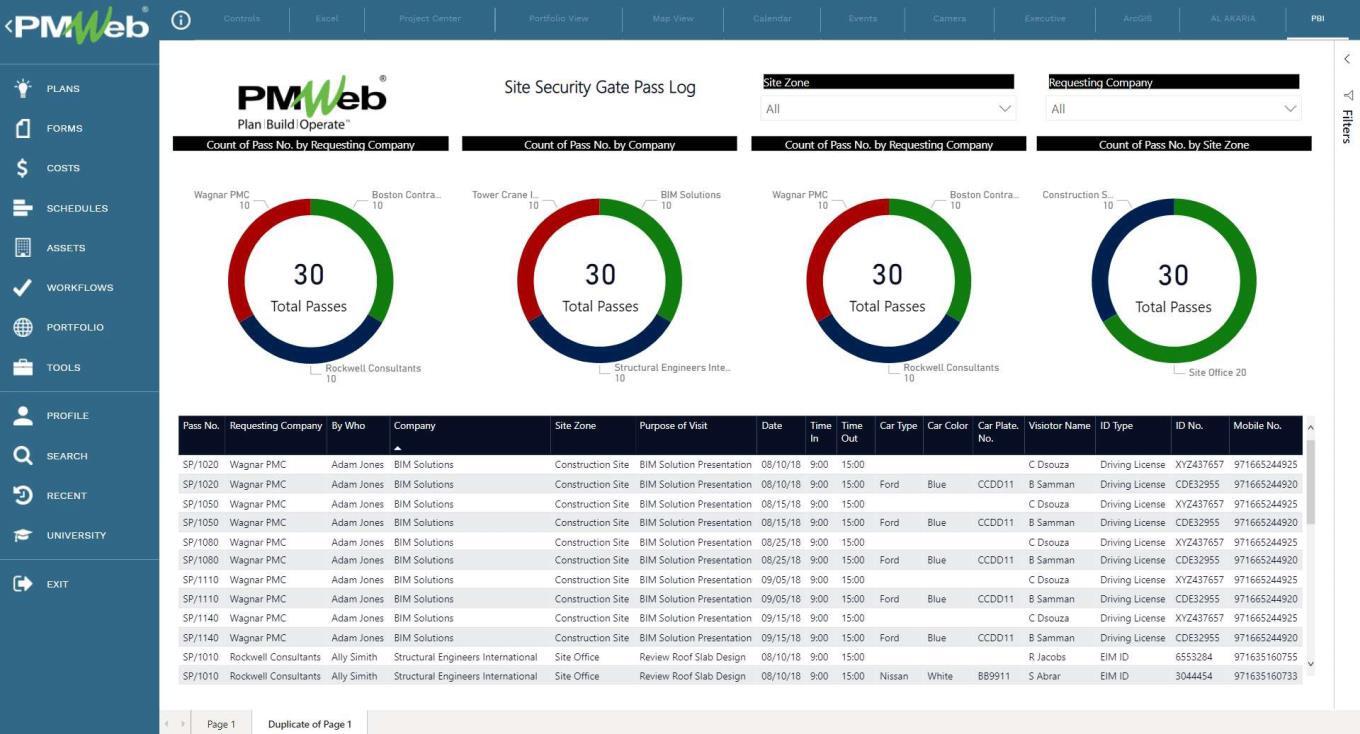
Task: Switch to the Page 1 report tab
Action: click(221, 724)
